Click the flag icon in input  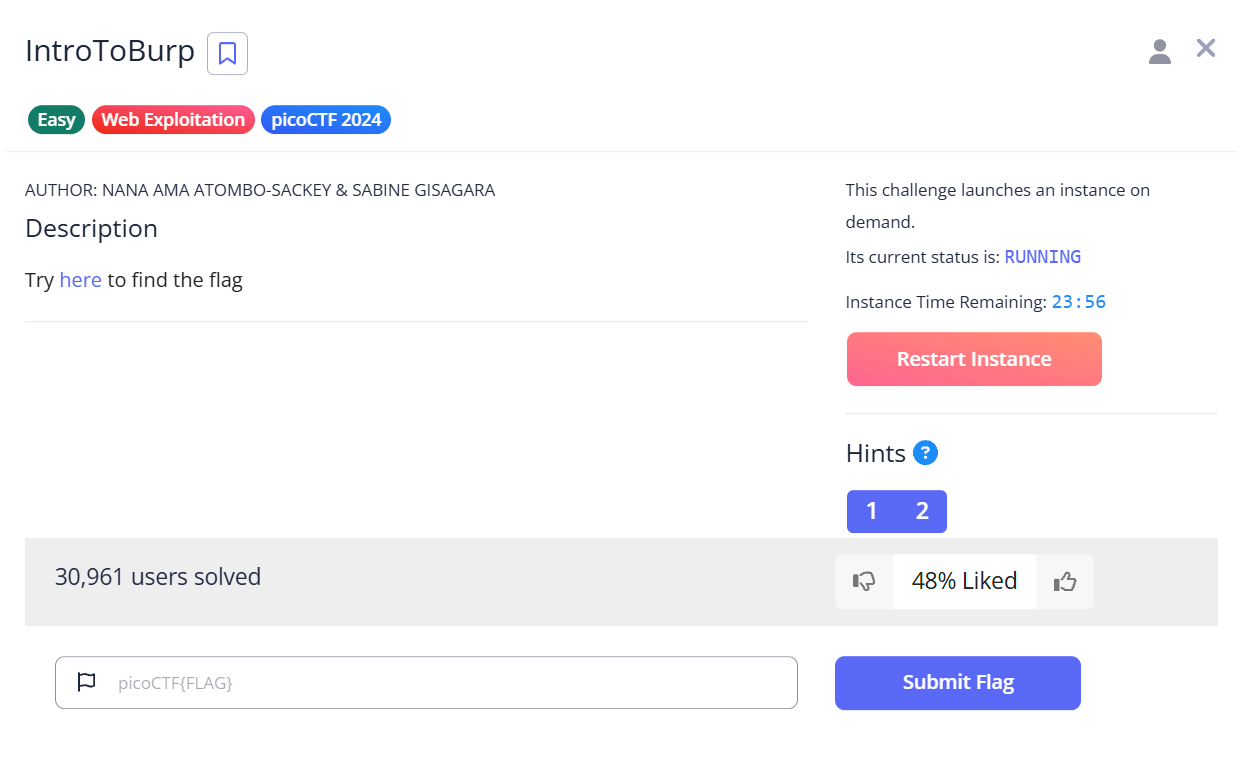pyautogui.click(x=87, y=683)
